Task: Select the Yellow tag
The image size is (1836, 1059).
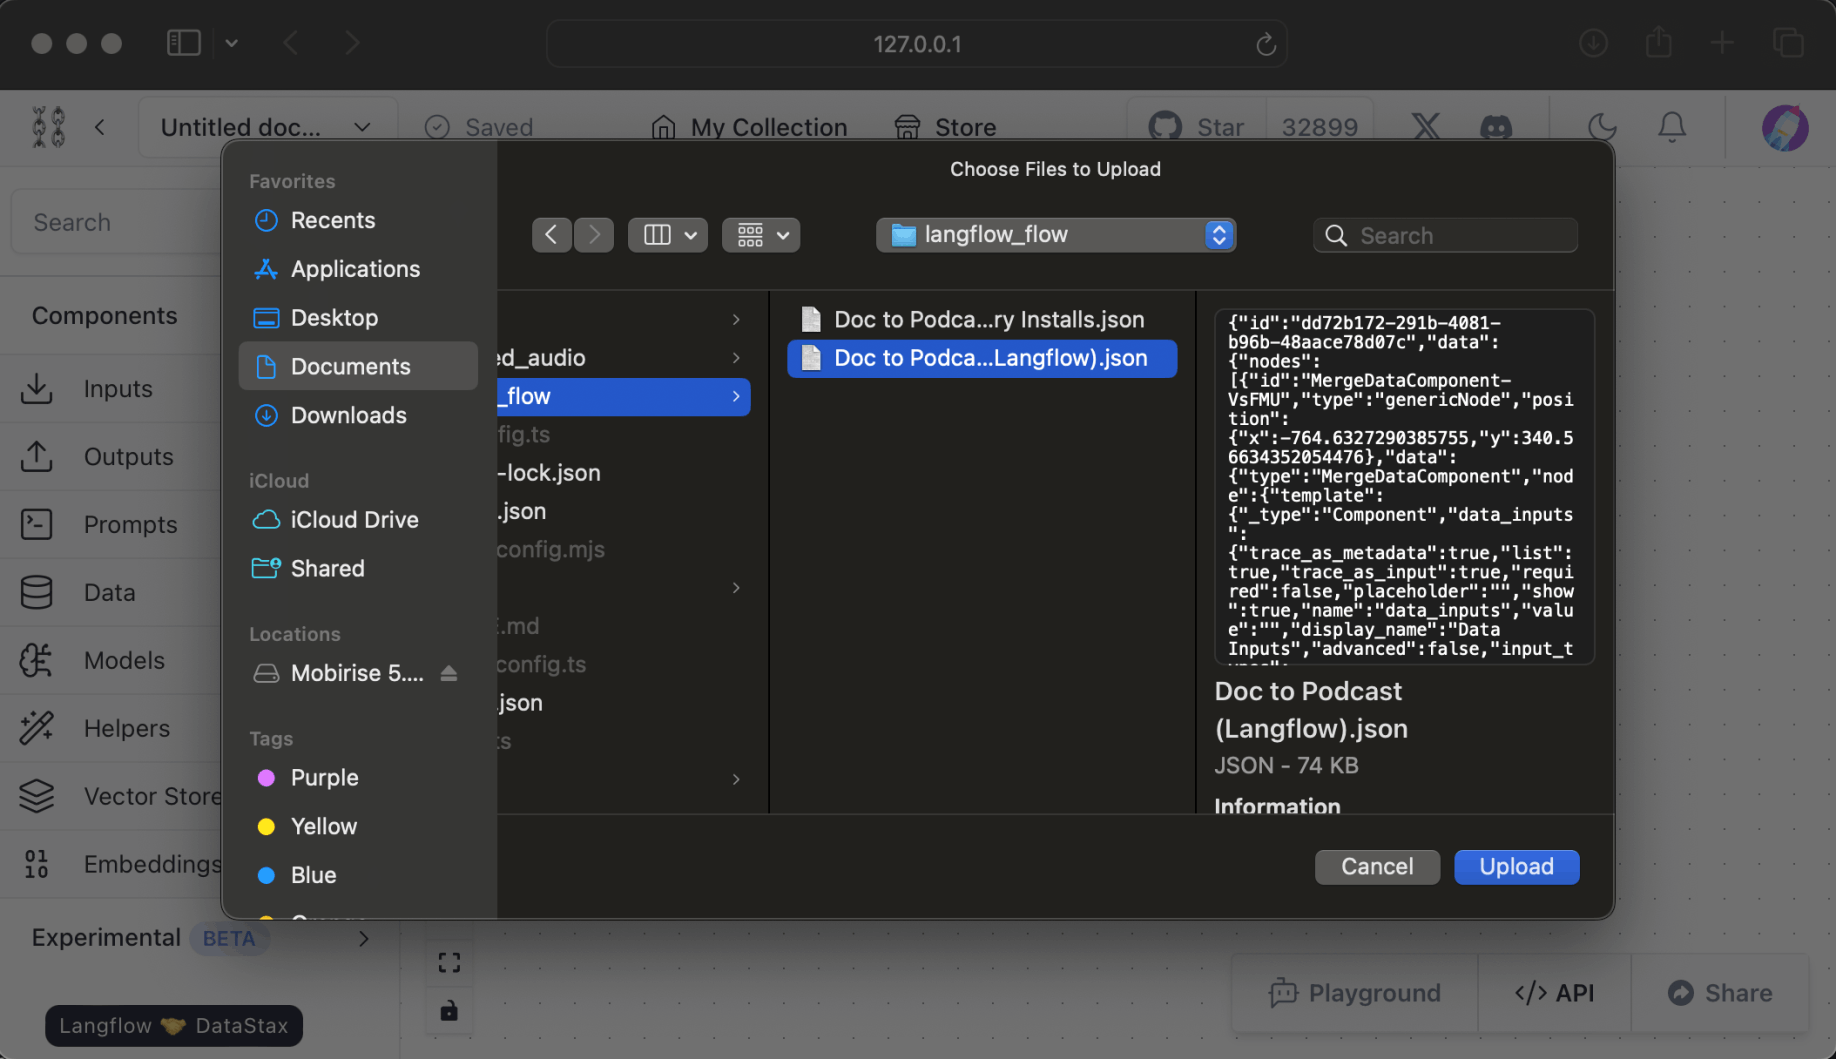Action: tap(358, 826)
